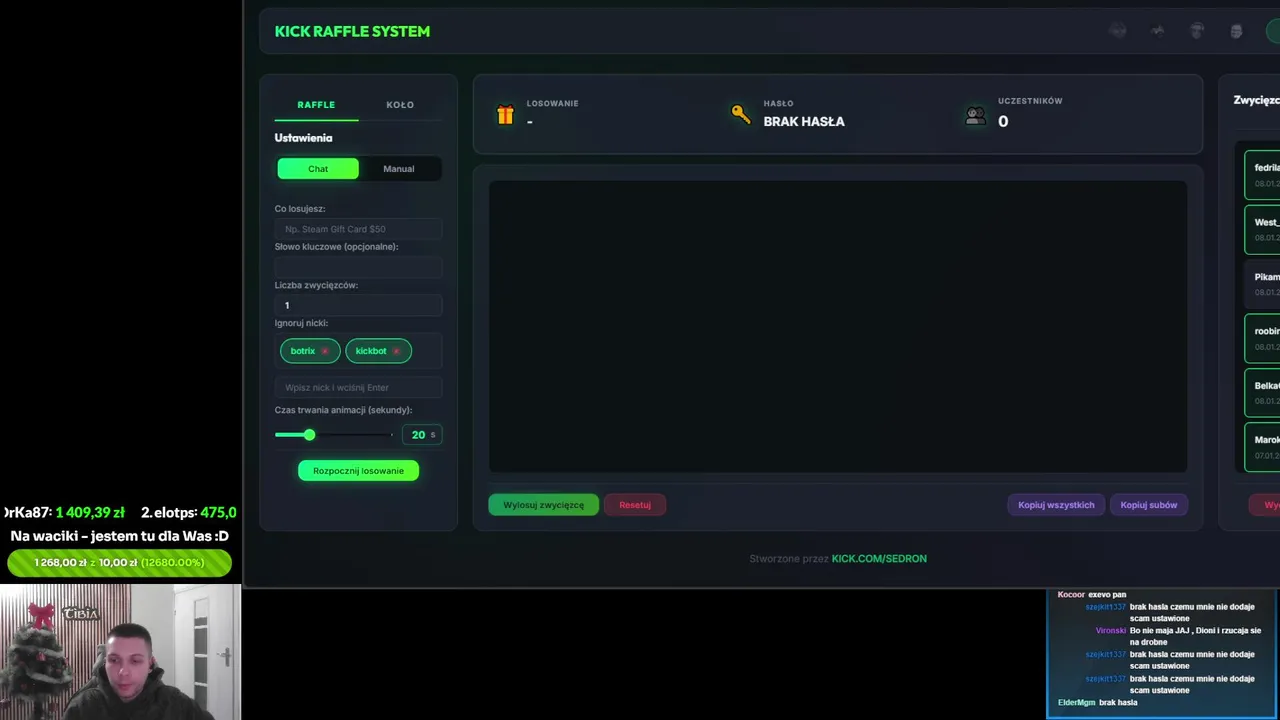
Task: Draw a winner with Wylosuj zwycięzcę
Action: 543,505
